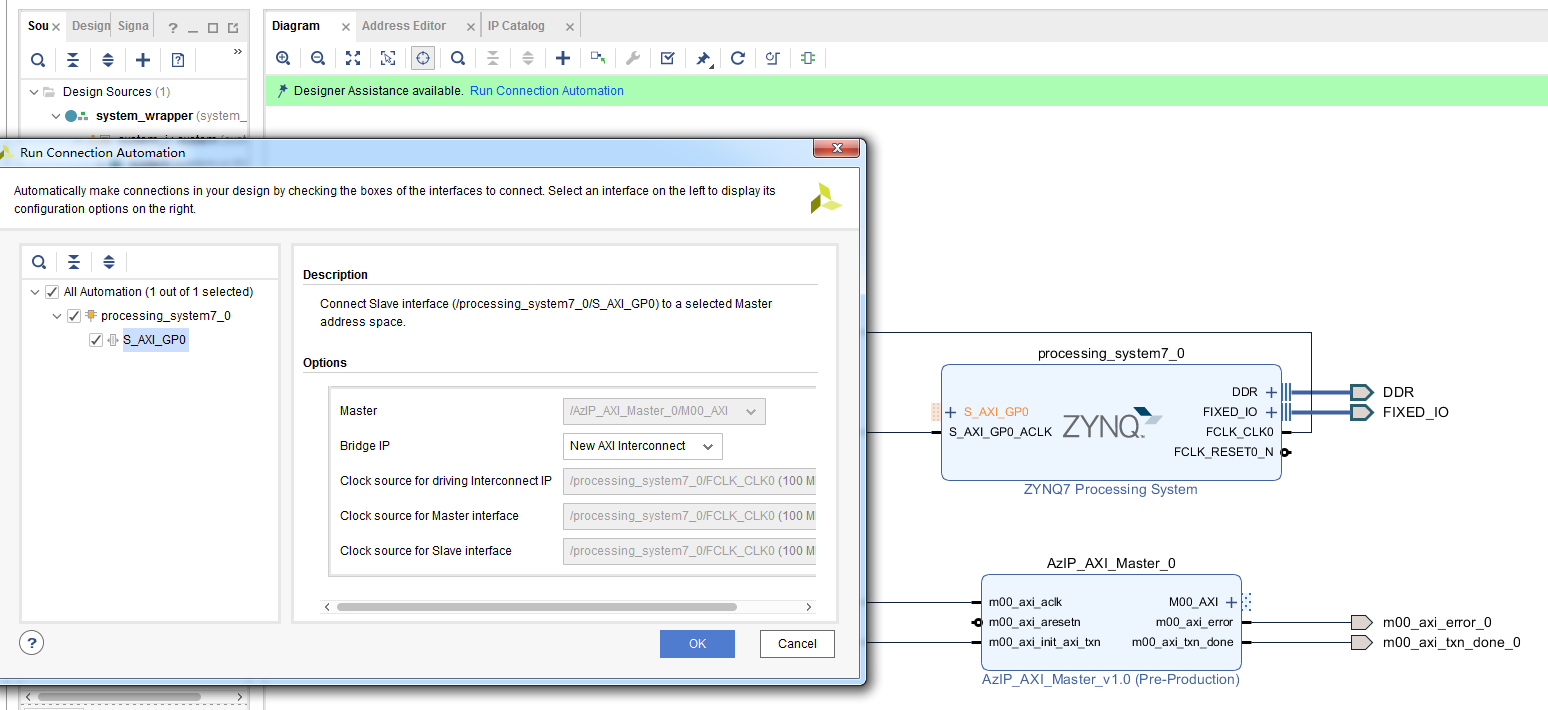
Task: Open the help document icon in Sources toolbar
Action: tap(178, 60)
